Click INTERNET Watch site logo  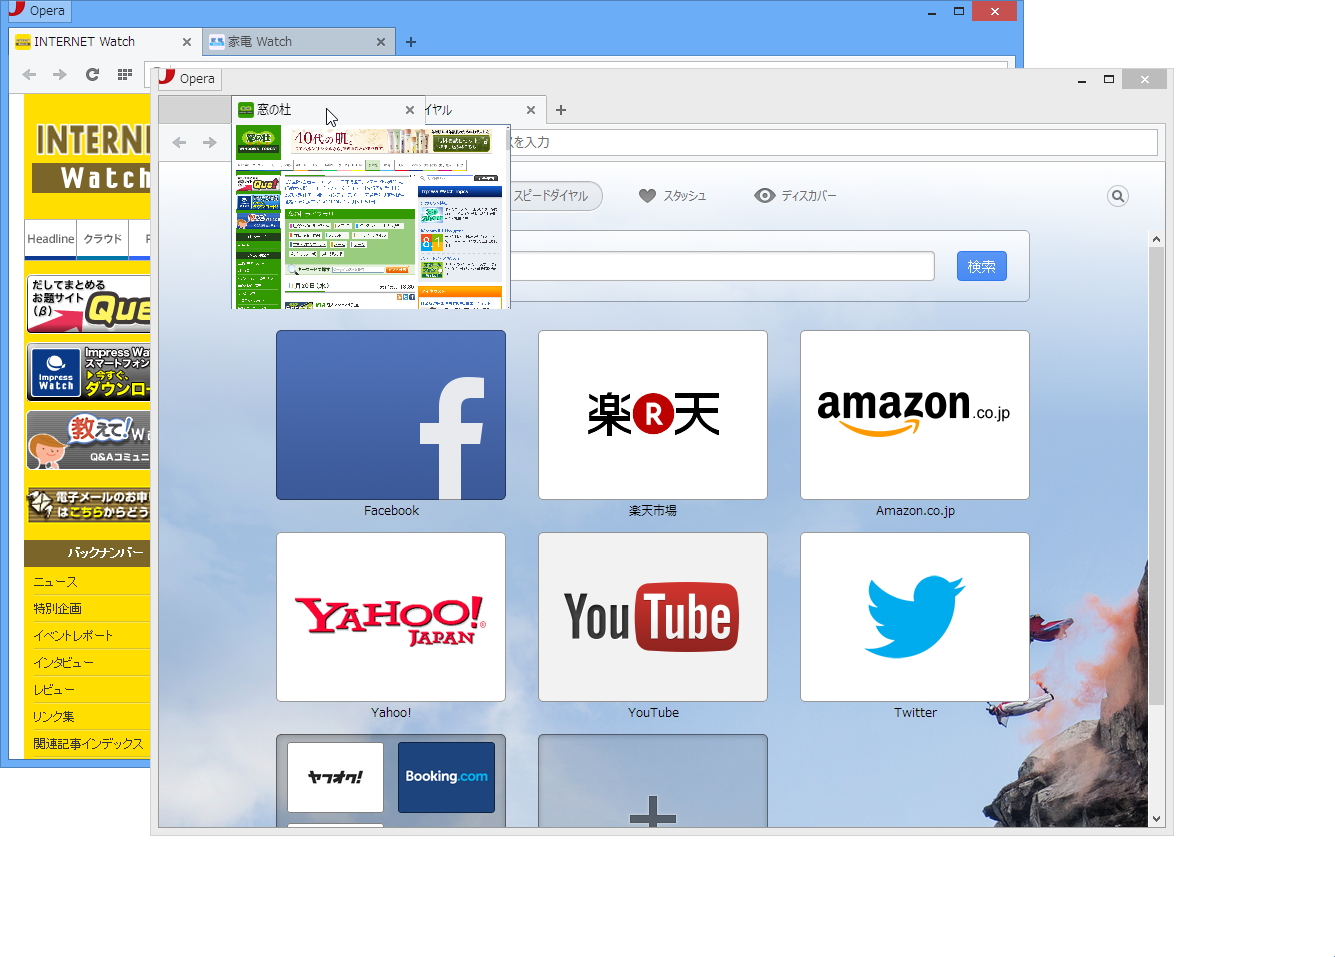(x=91, y=157)
